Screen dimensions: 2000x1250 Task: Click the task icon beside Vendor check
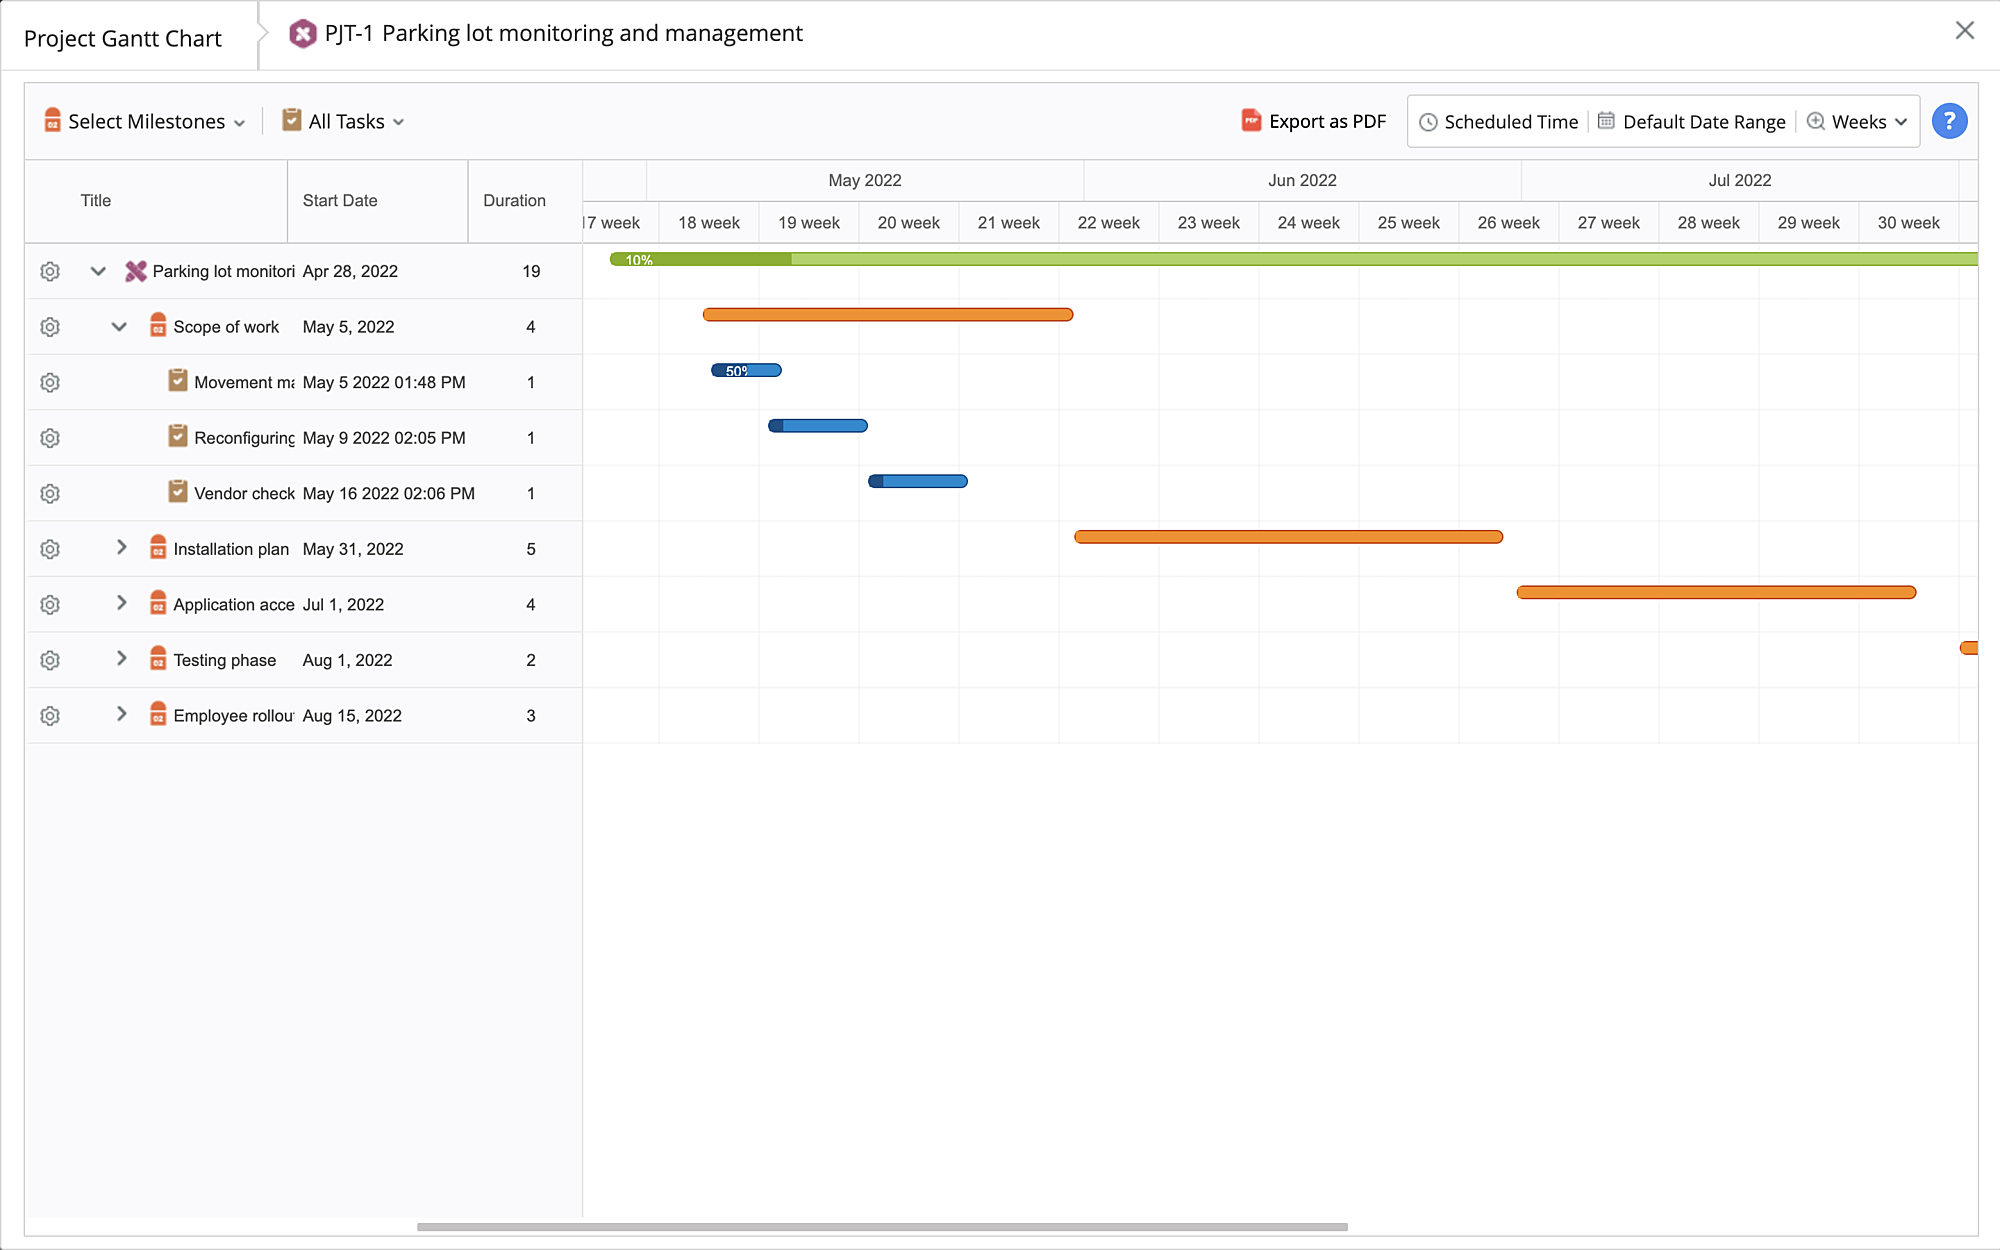tap(177, 492)
